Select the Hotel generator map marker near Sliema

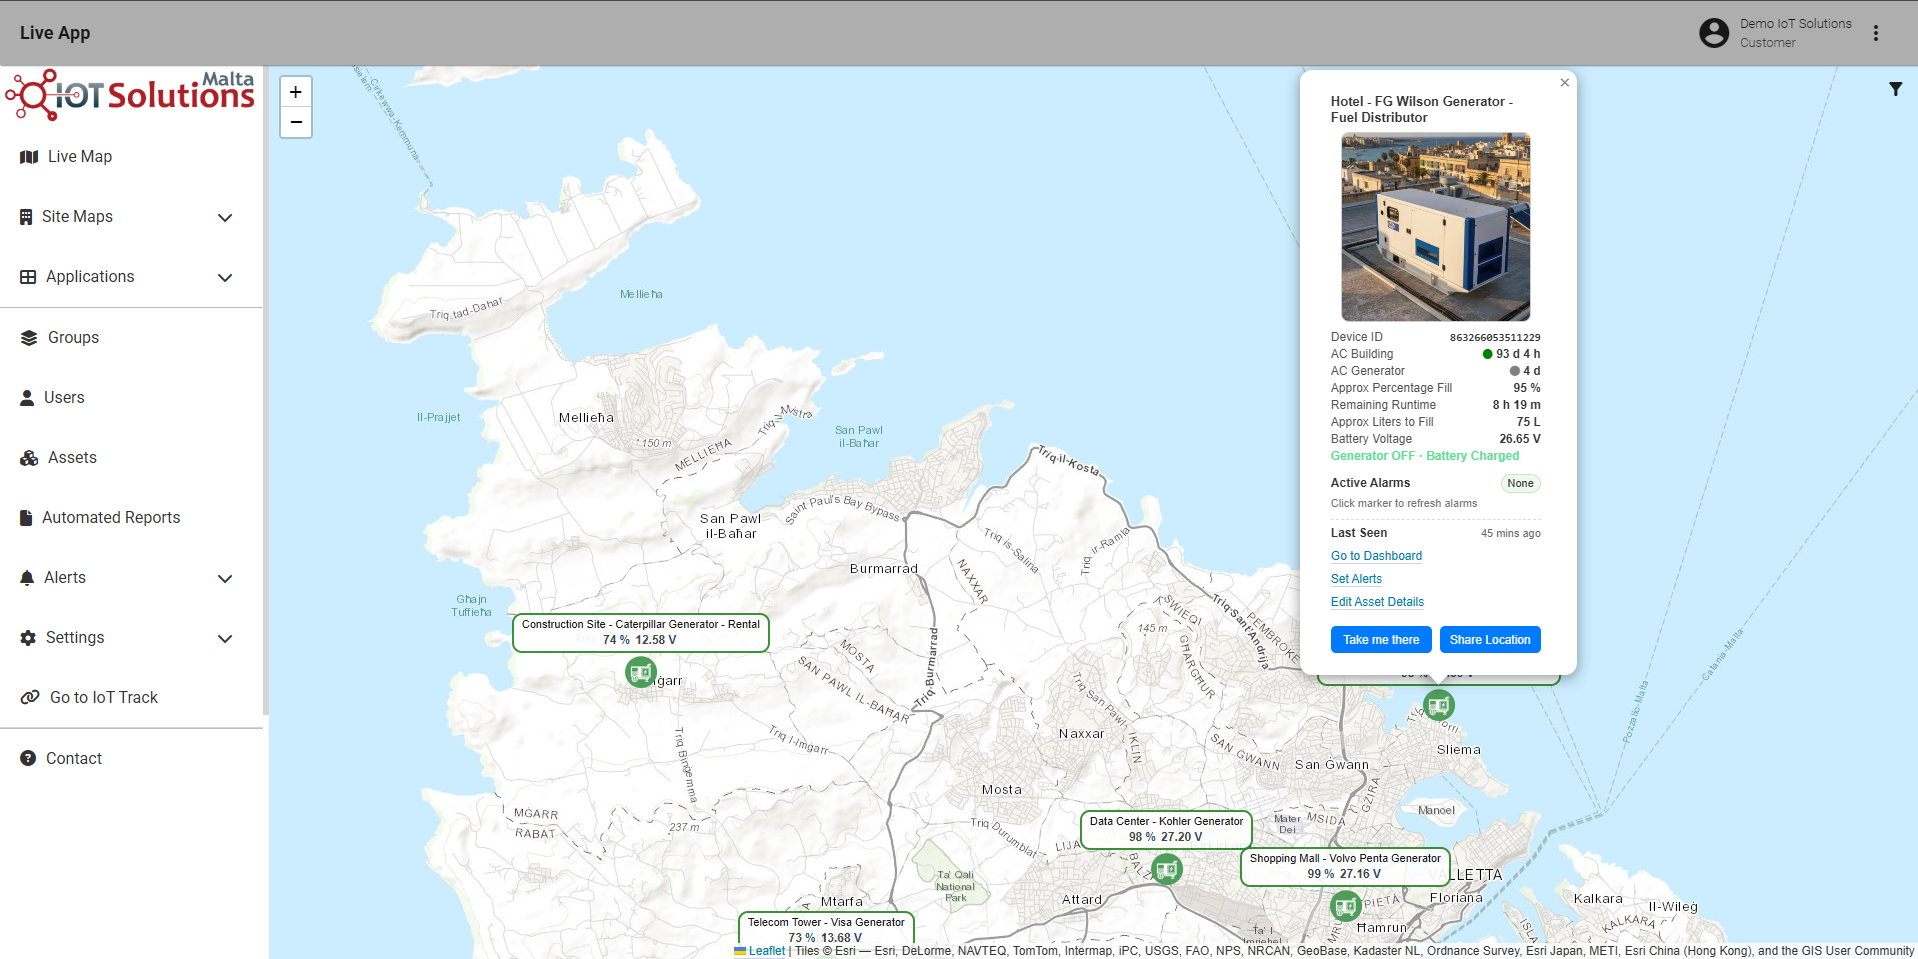coord(1439,705)
